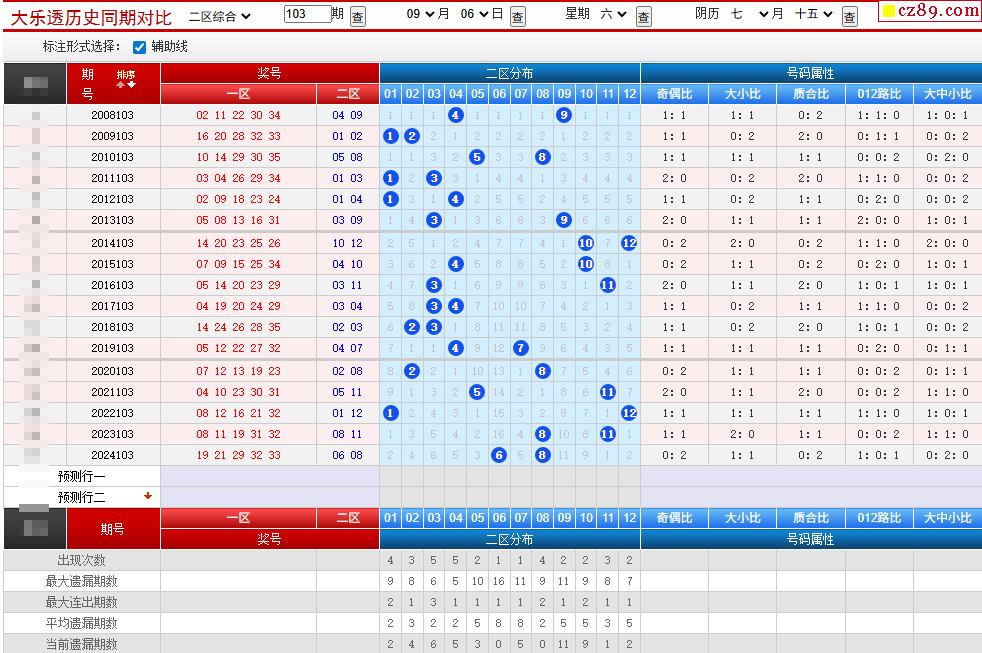The image size is (982, 653).
Task: Select blue ball 2 in the 2018103 row
Action: (412, 327)
